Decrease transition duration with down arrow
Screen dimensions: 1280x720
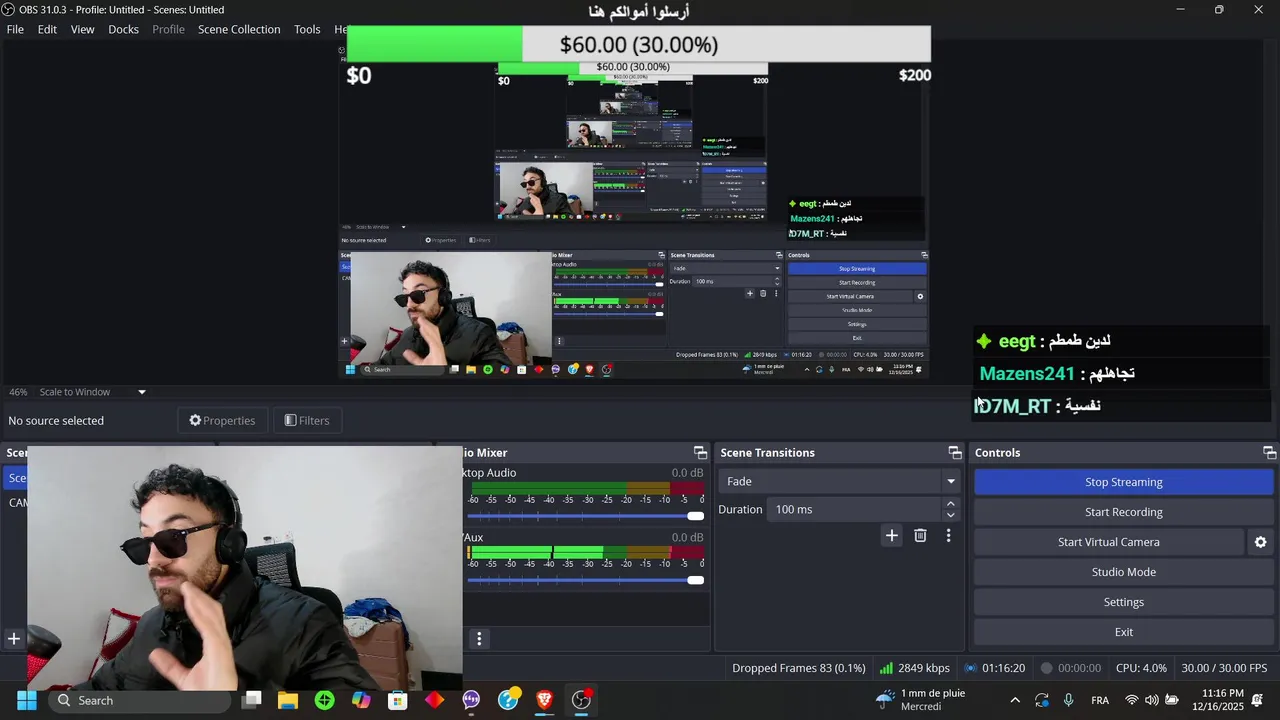click(x=950, y=515)
